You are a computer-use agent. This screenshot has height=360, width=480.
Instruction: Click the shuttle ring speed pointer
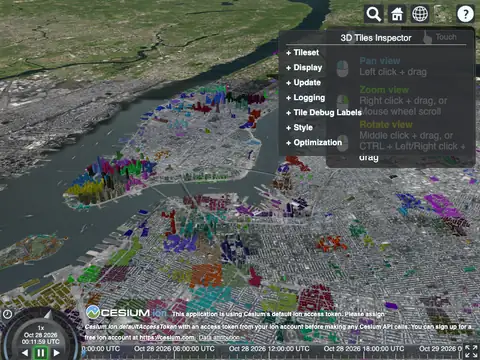[x=48, y=314]
